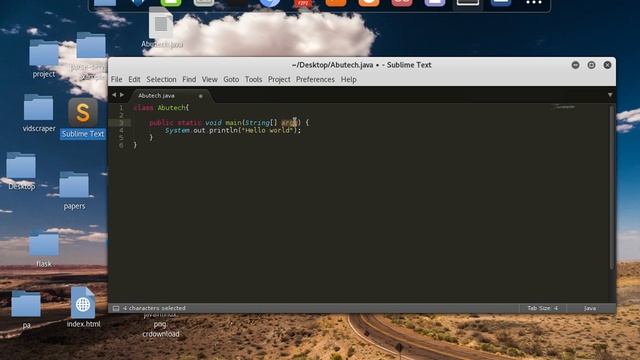Click line number 1 in gutter
This screenshot has height=360, width=640.
121,108
